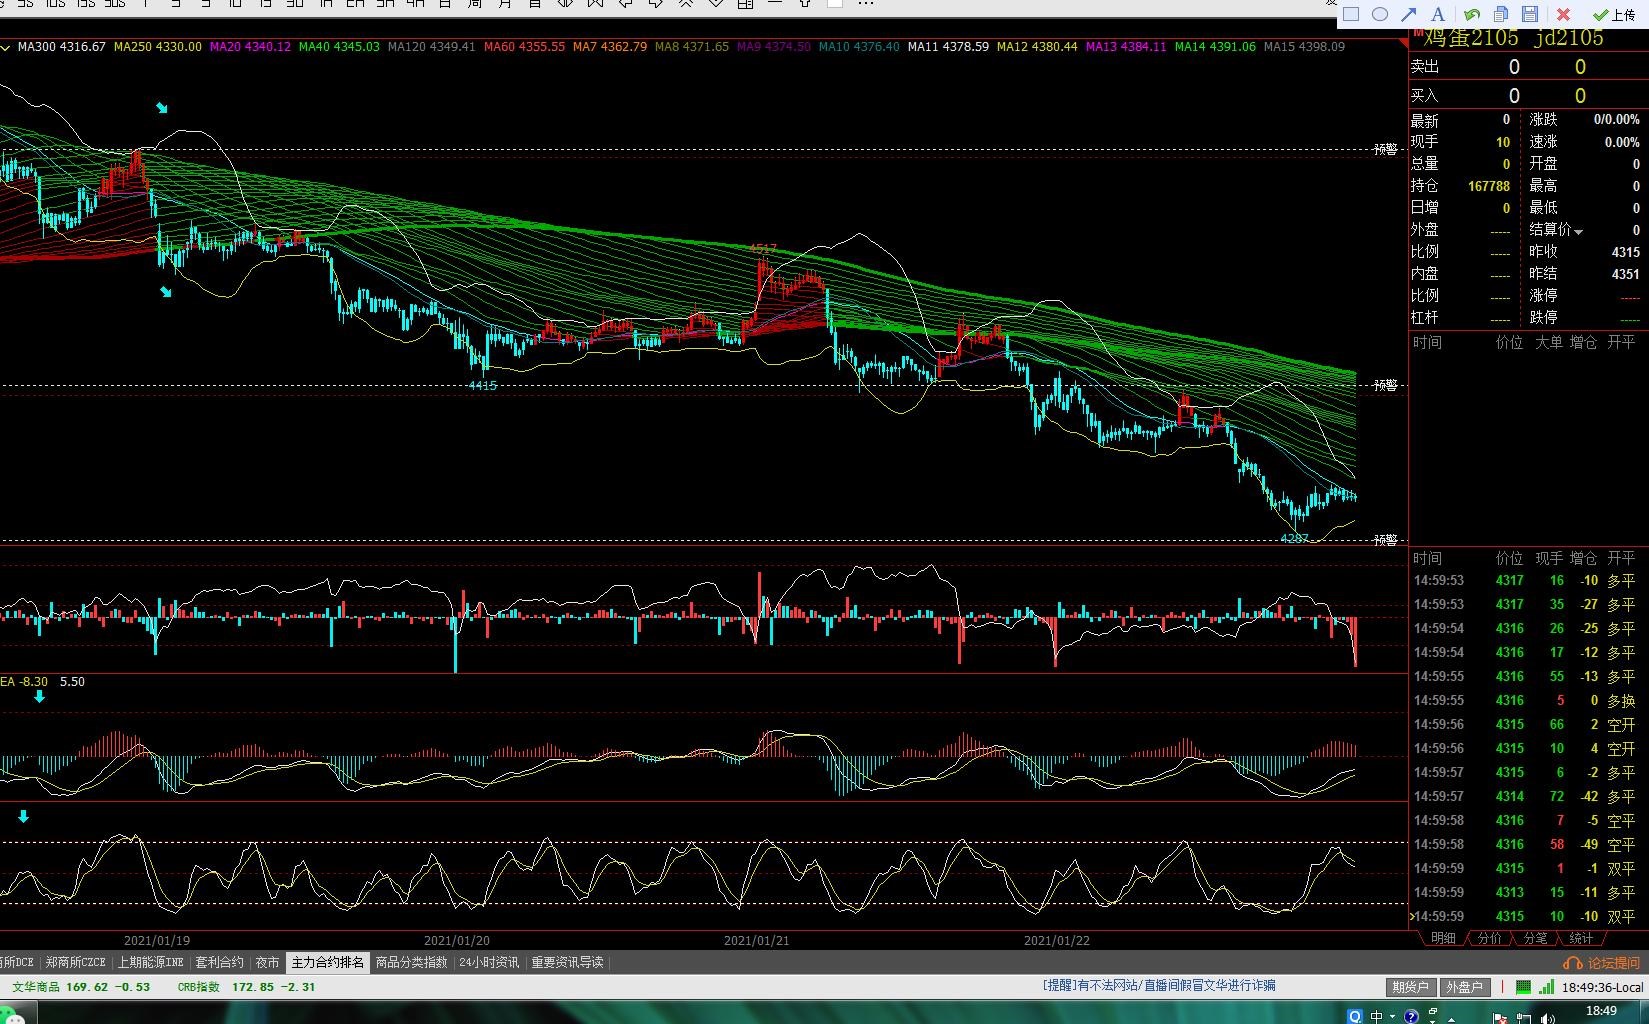Click the MA14 4391.06 legend label
The image size is (1649, 1024).
[1215, 47]
